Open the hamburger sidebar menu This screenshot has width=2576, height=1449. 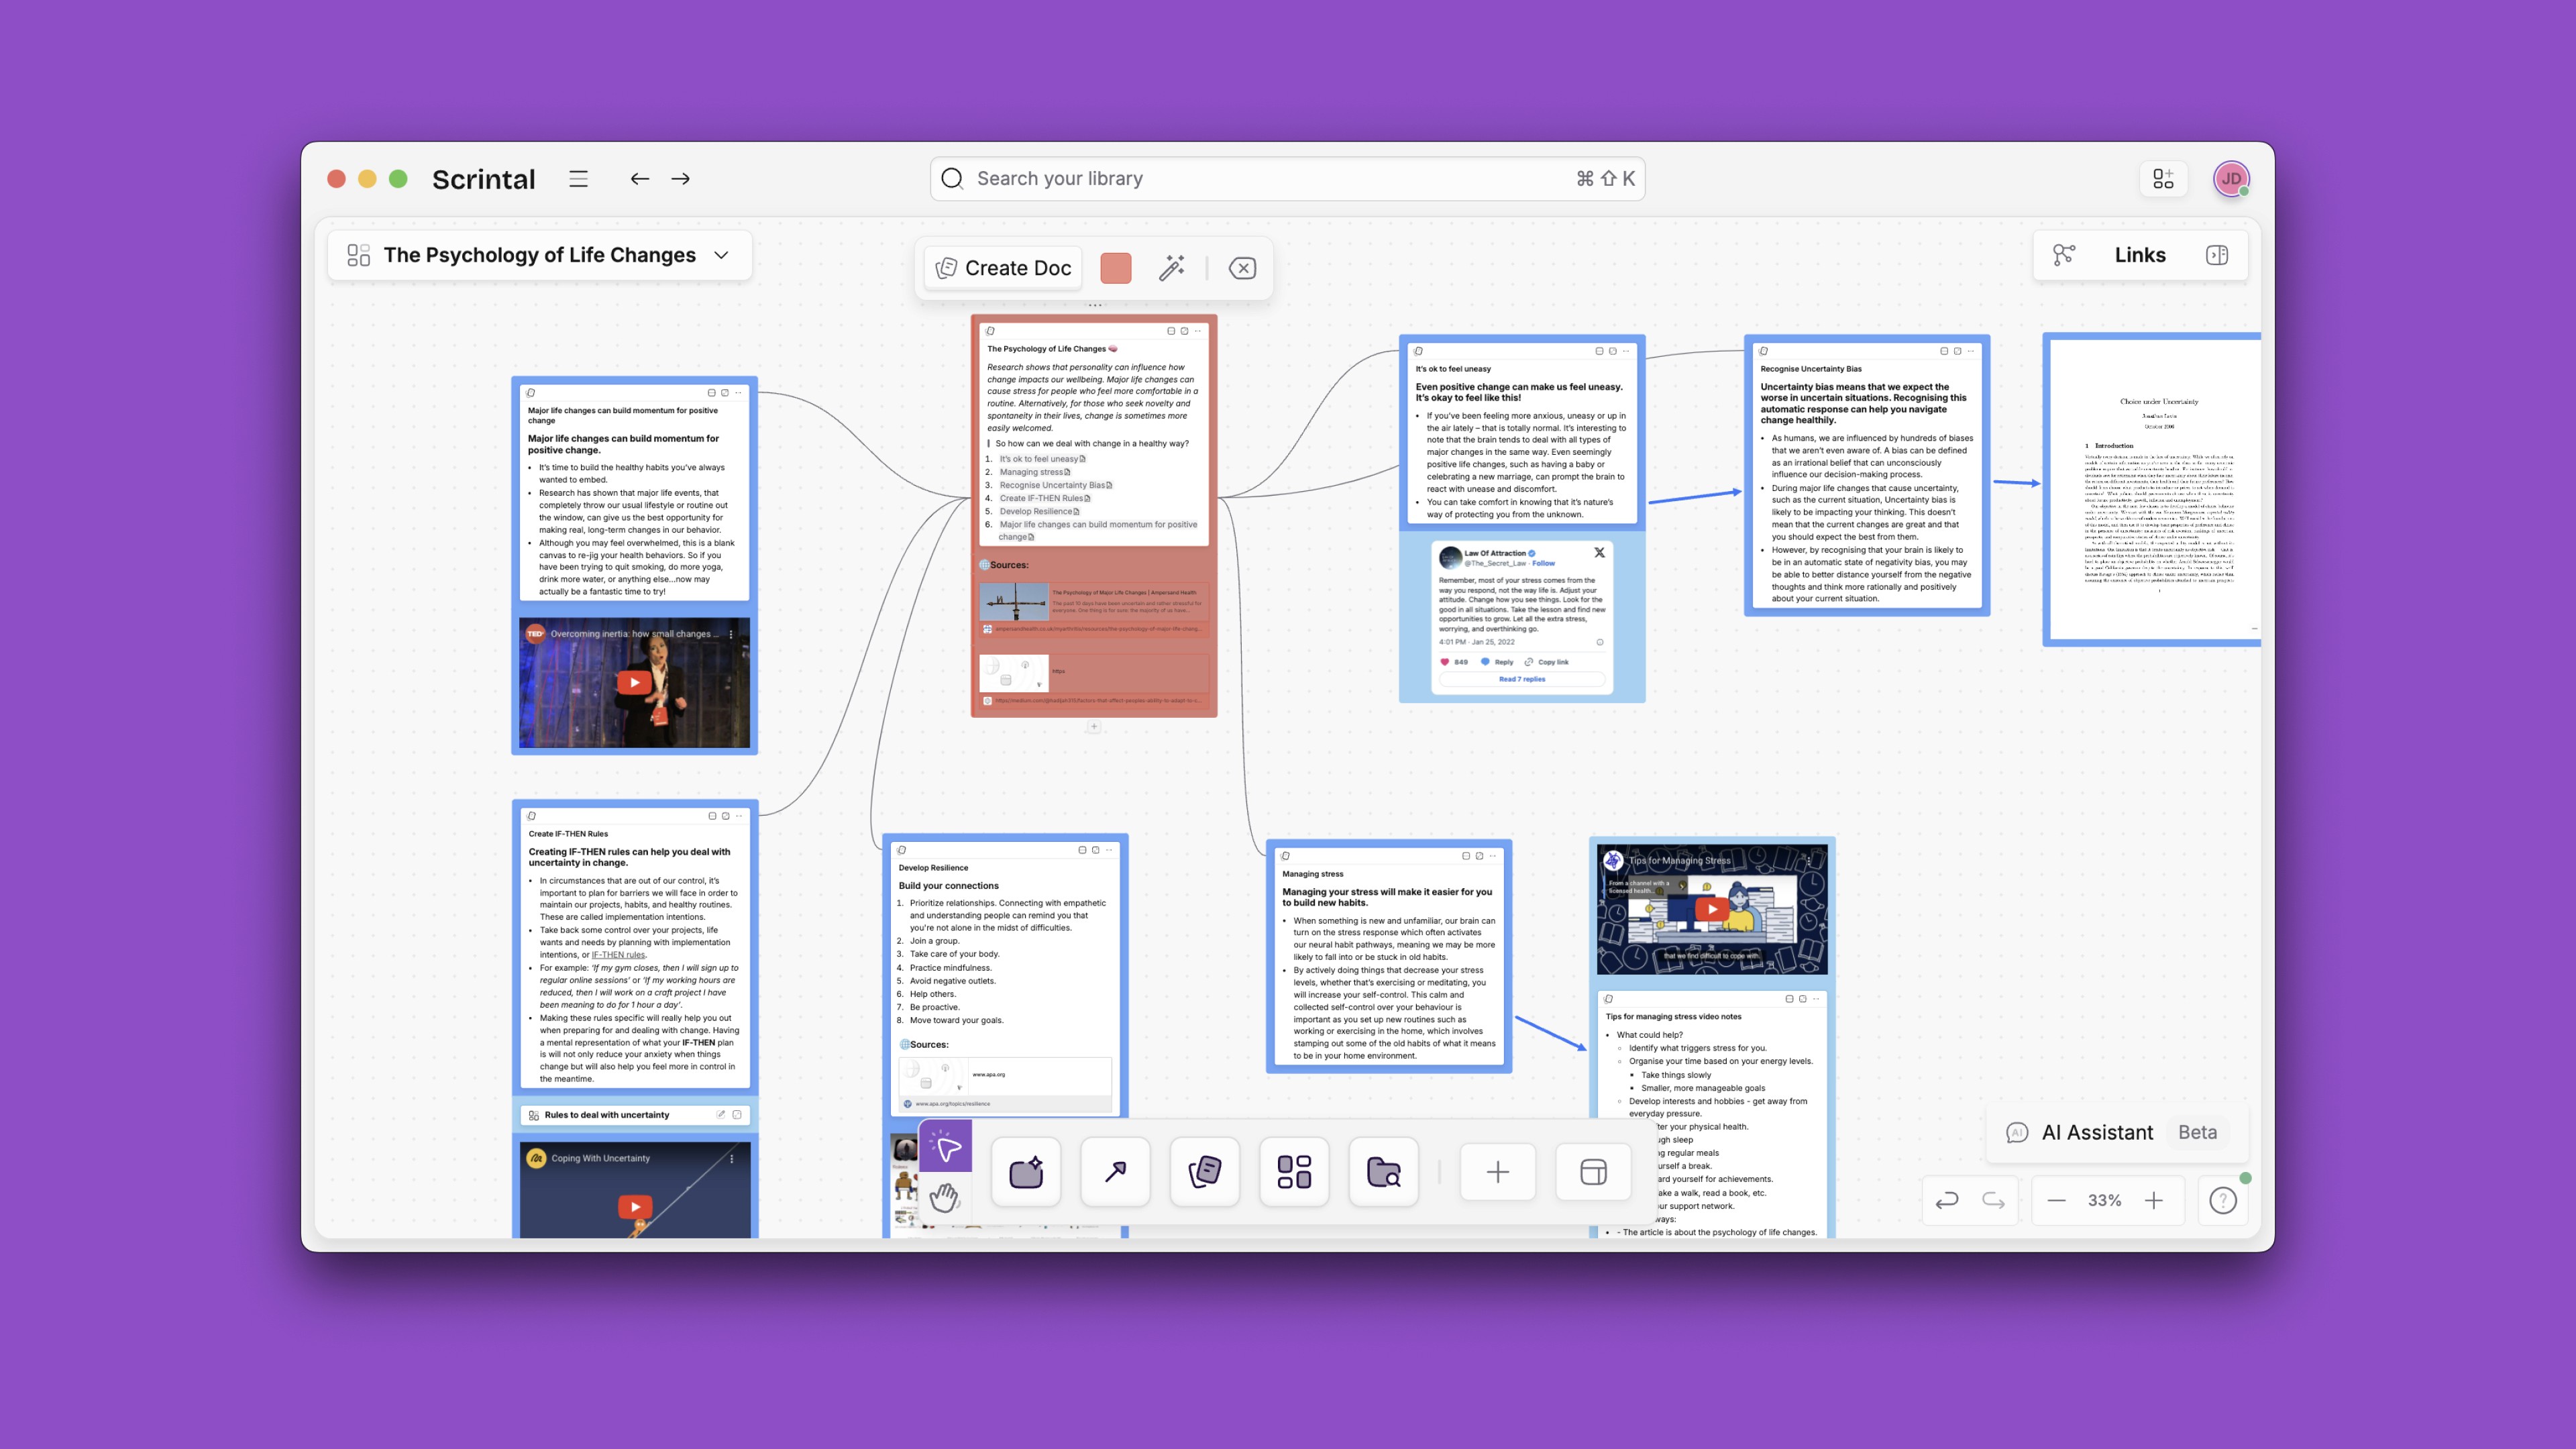578,179
